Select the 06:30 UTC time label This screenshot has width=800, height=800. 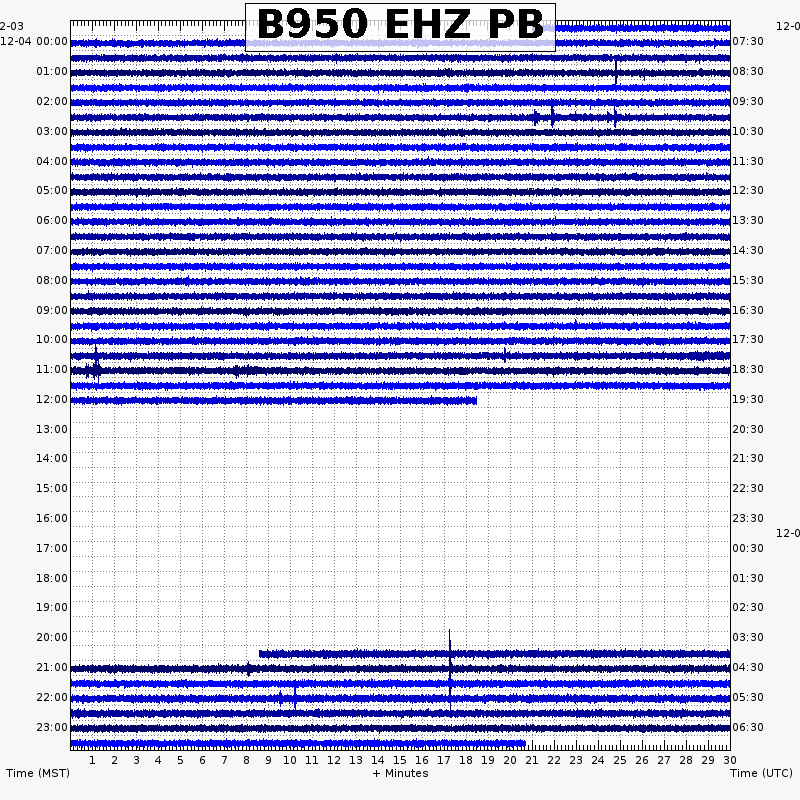[748, 728]
